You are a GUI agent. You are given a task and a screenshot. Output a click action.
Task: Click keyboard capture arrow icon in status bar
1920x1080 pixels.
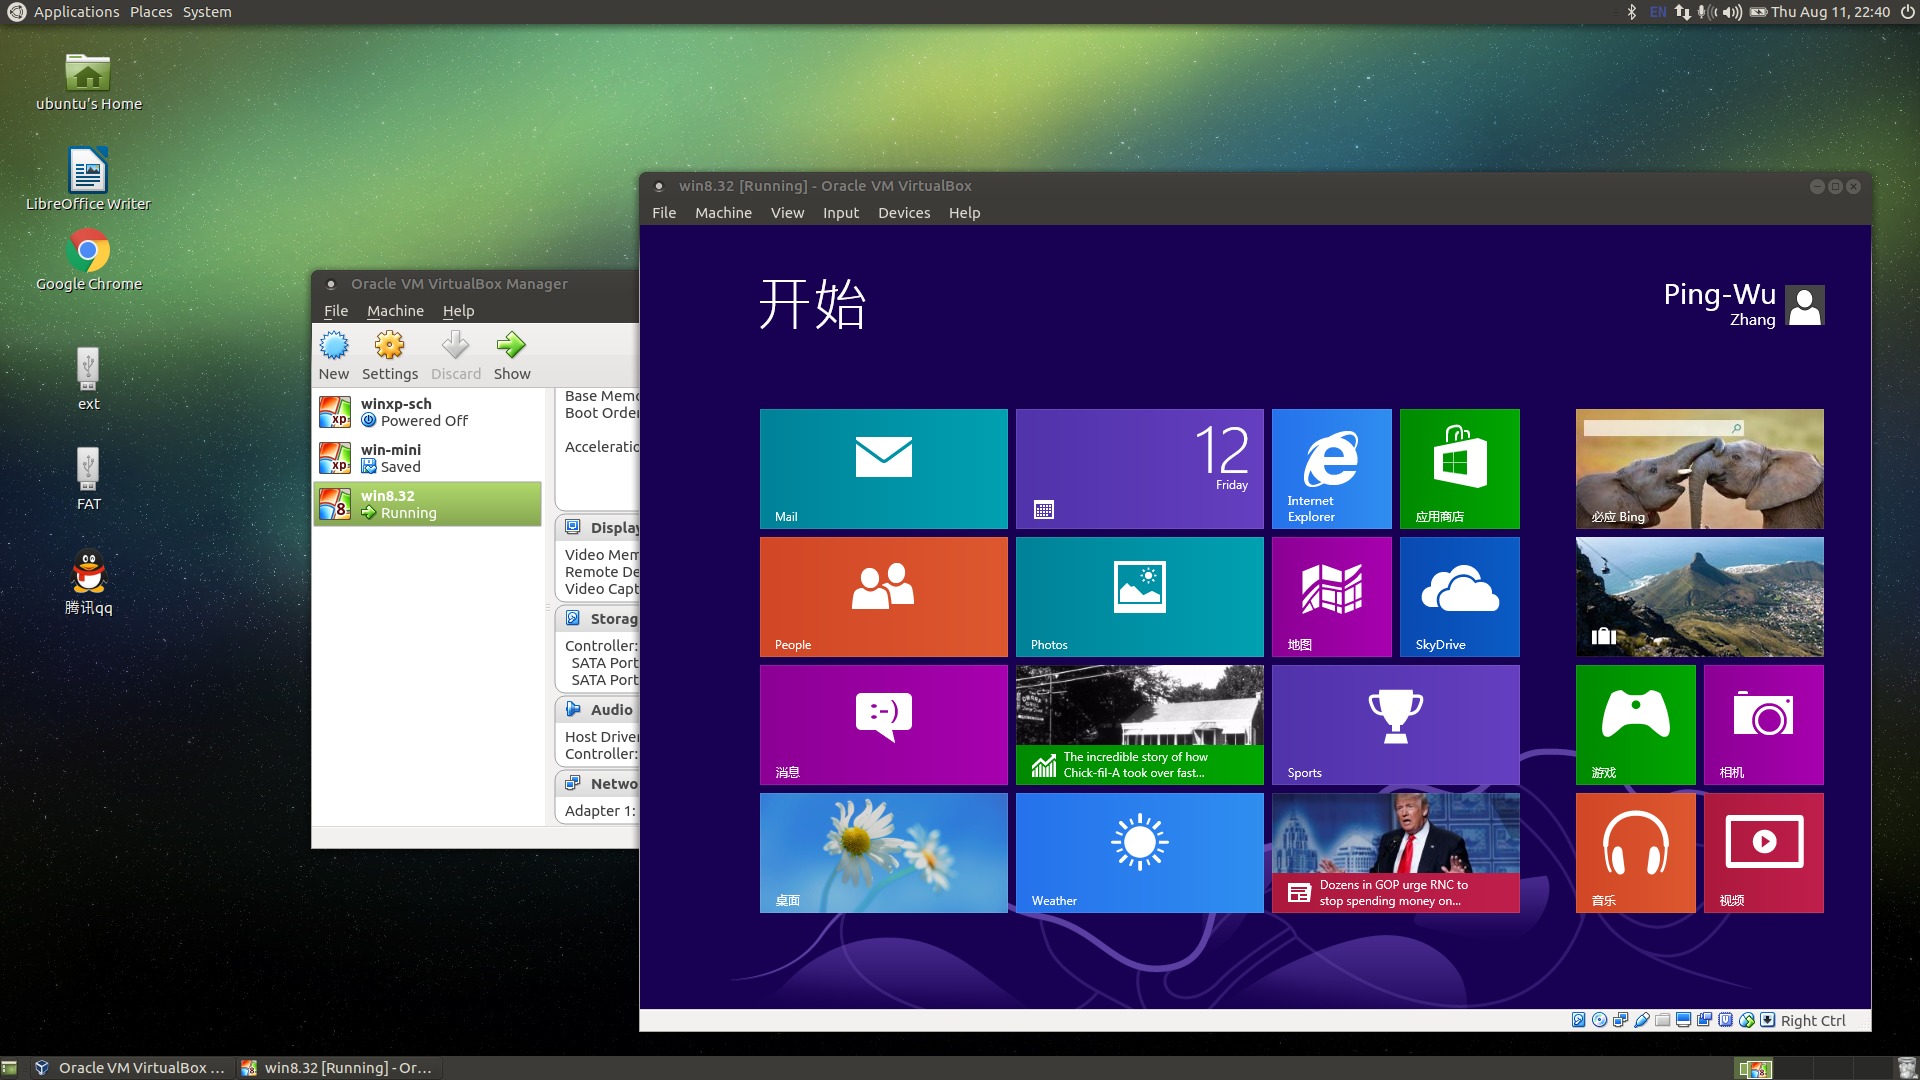coord(1767,1020)
